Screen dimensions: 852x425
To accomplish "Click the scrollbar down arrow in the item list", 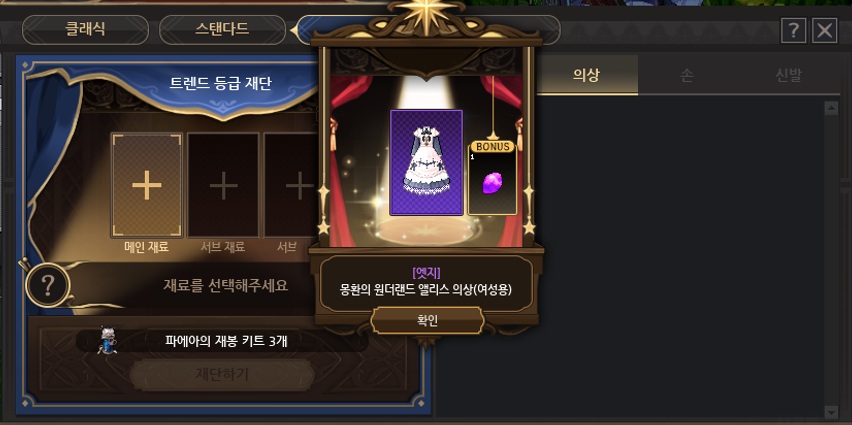I will [x=831, y=411].
